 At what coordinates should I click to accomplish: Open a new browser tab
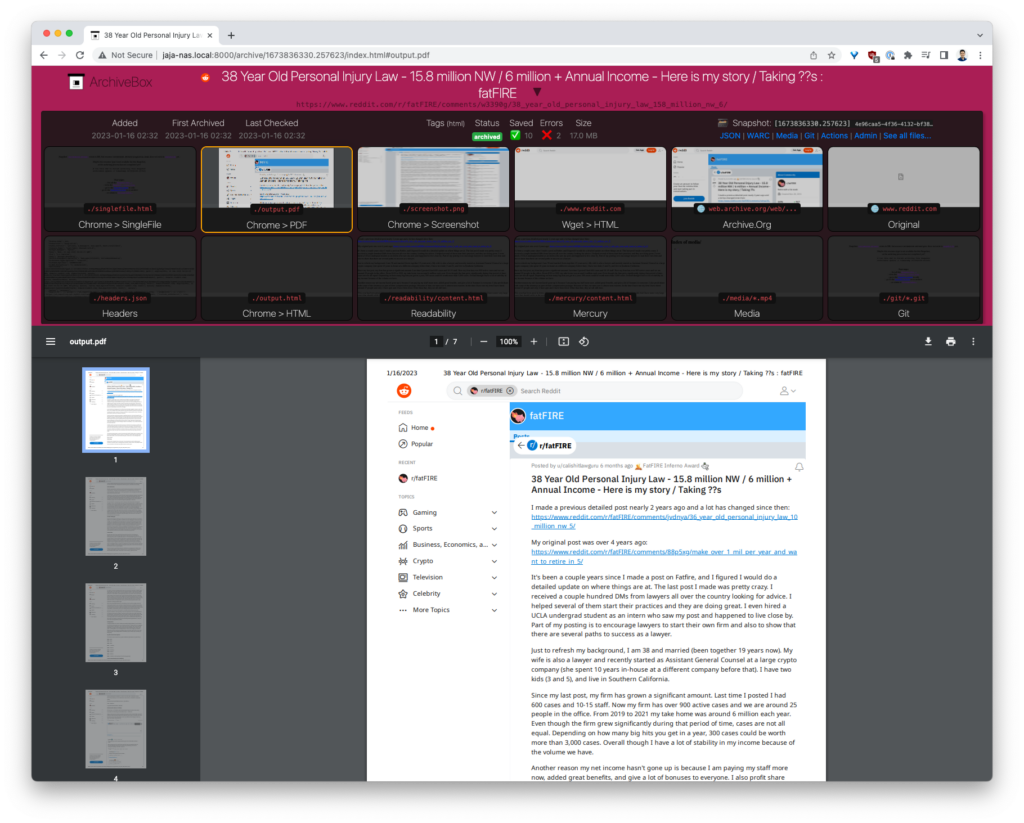pos(231,35)
